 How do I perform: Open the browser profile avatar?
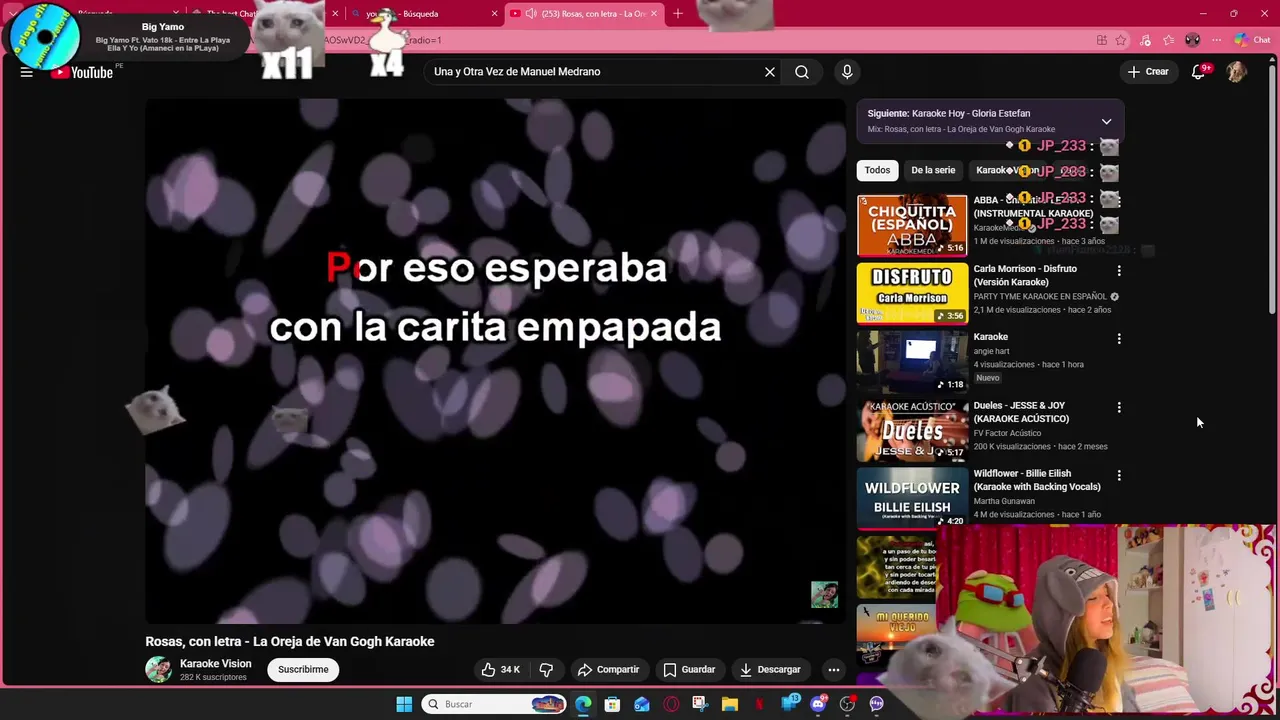click(1192, 40)
